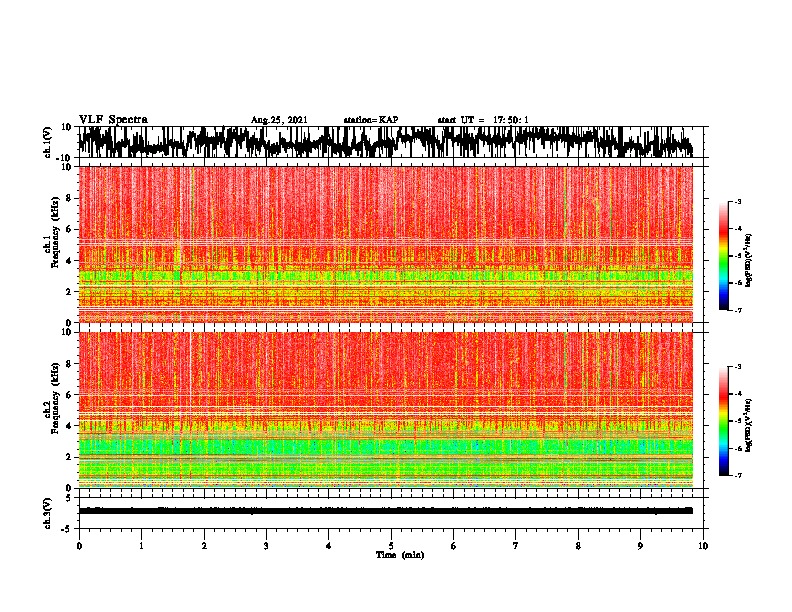Click time axis tick label "8"
This screenshot has width=792, height=612.
point(578,546)
